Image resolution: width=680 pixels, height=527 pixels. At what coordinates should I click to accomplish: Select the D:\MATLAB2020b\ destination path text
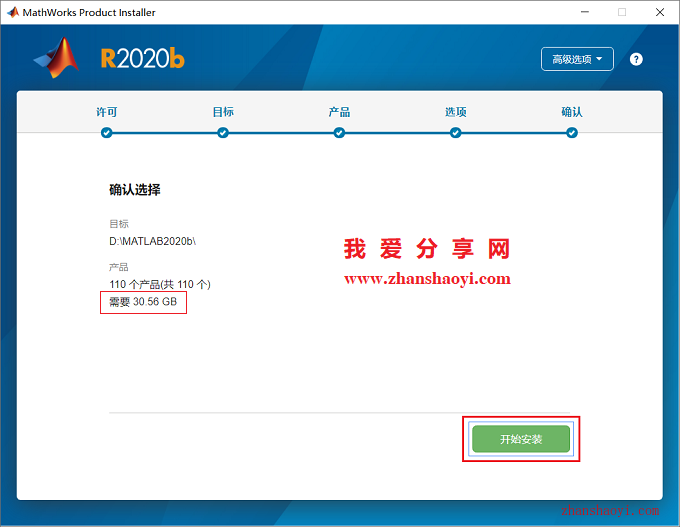pos(152,241)
